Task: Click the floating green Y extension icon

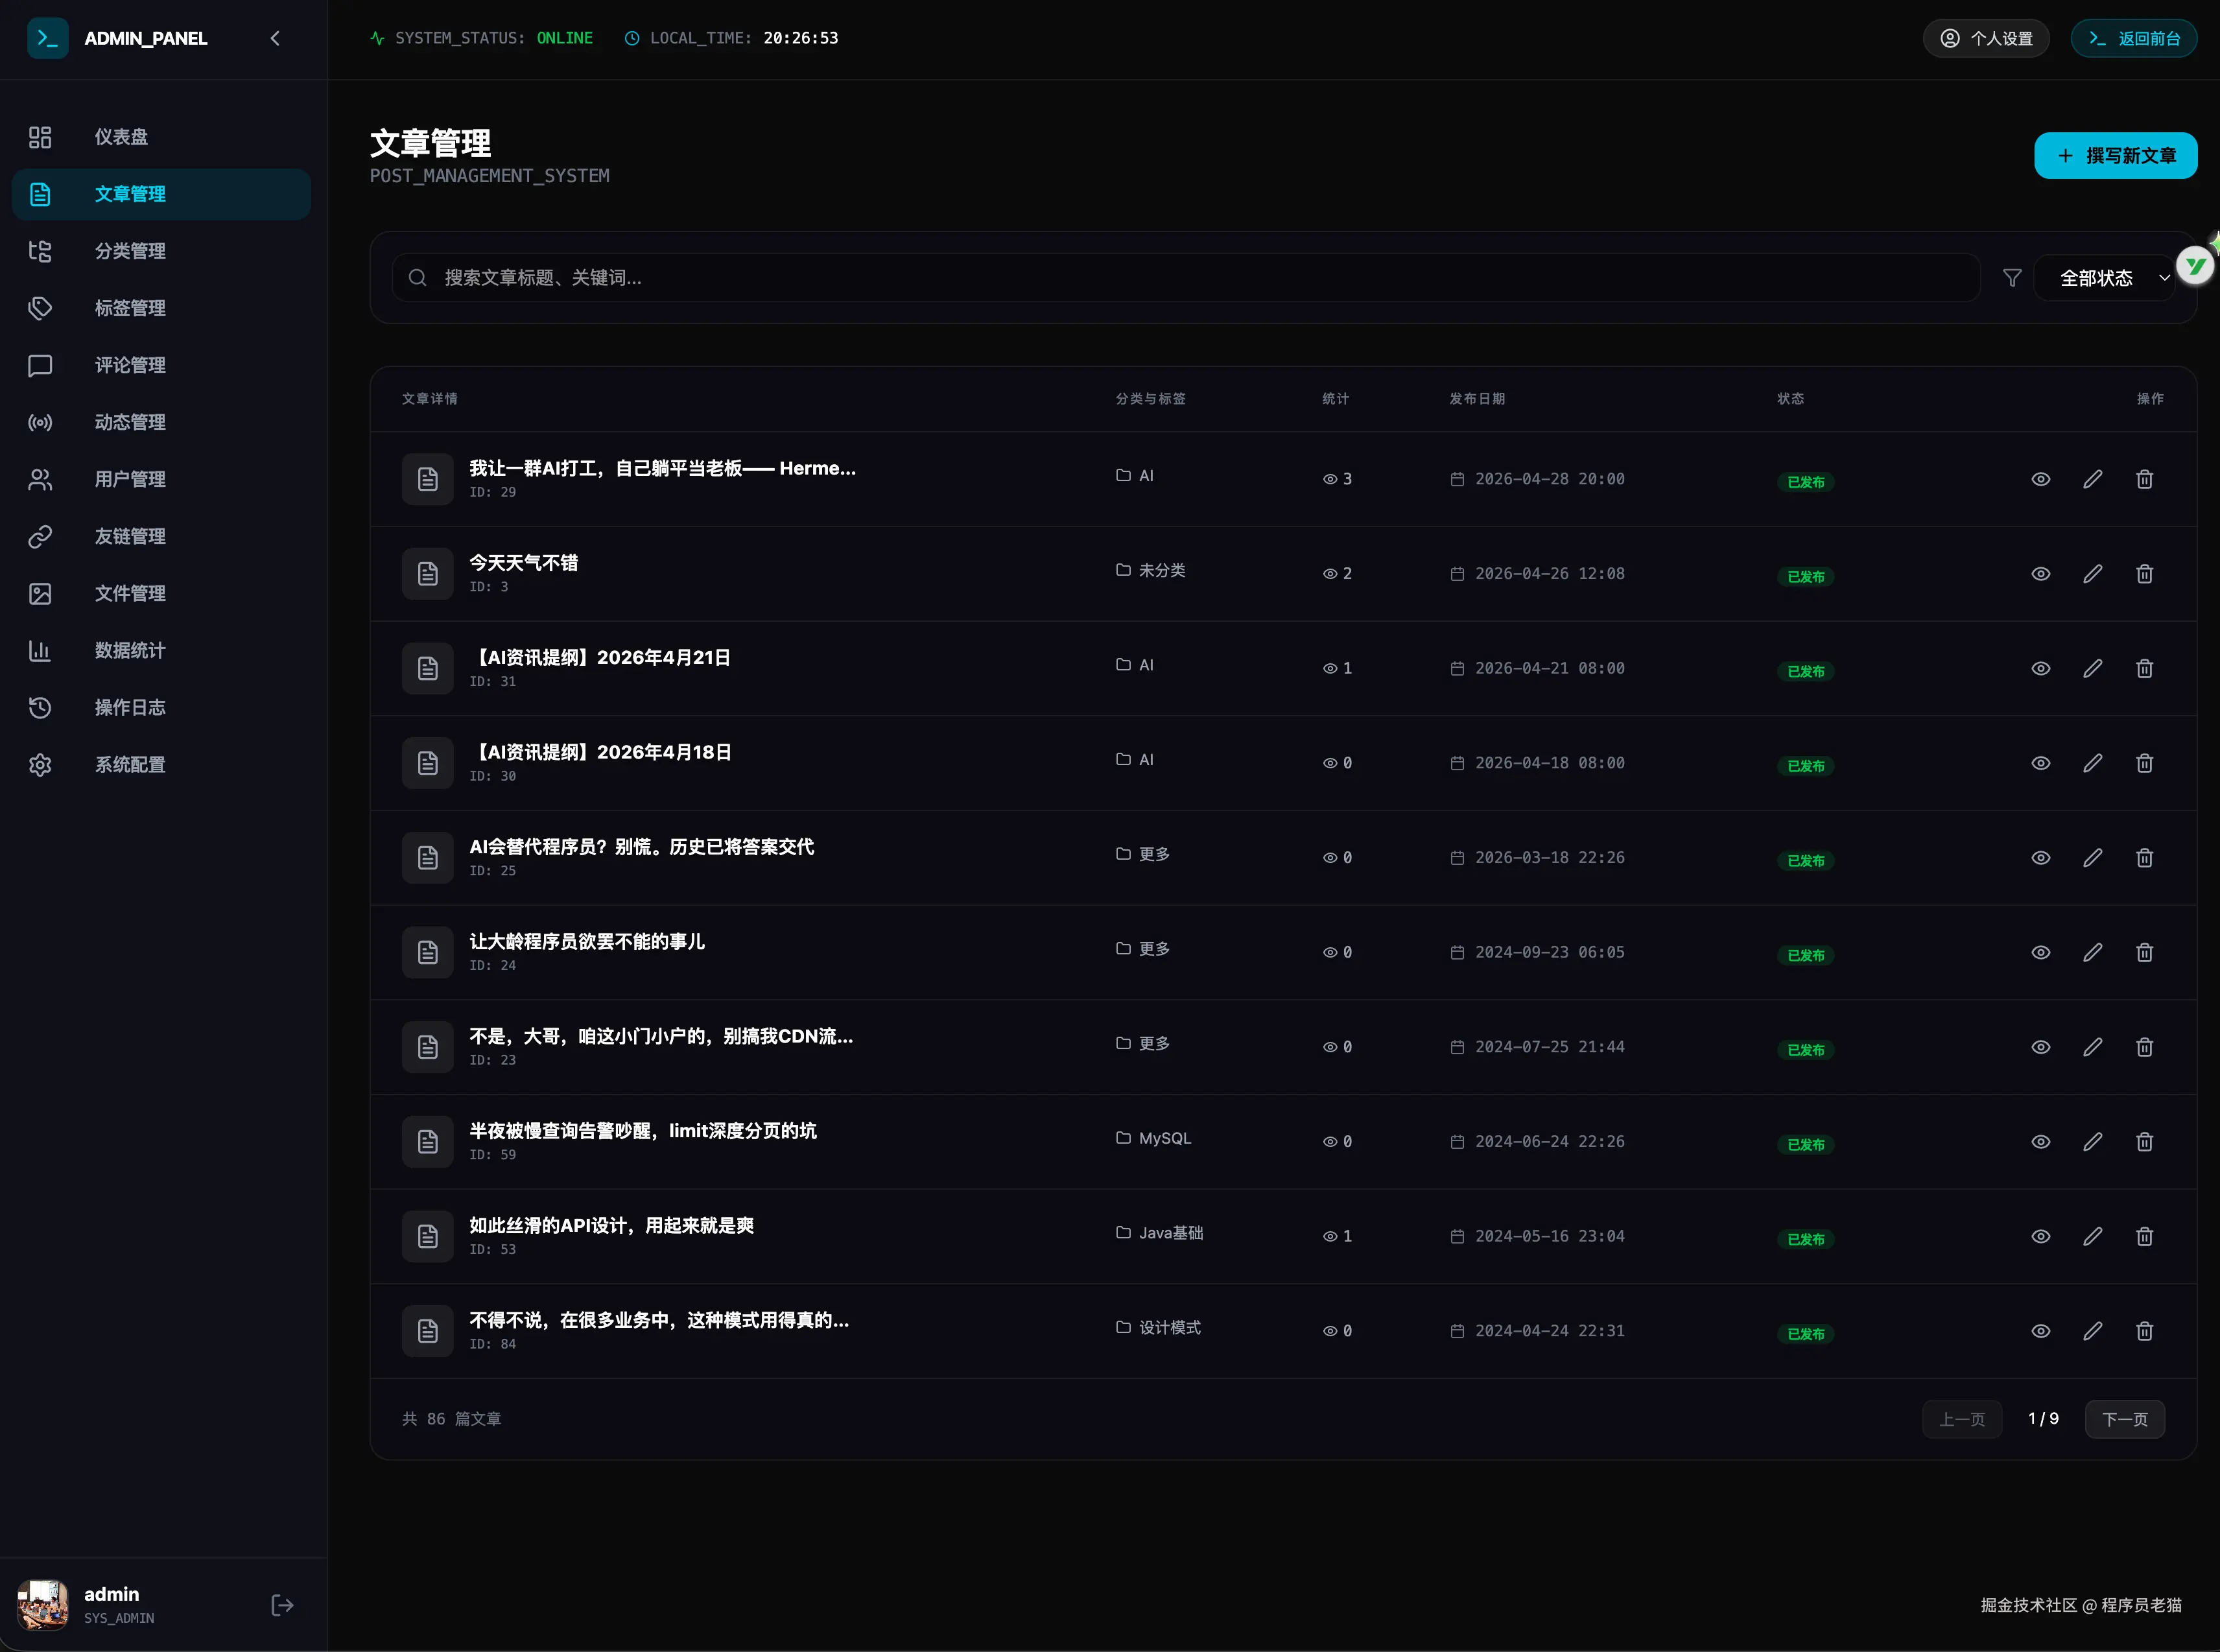Action: (2196, 266)
